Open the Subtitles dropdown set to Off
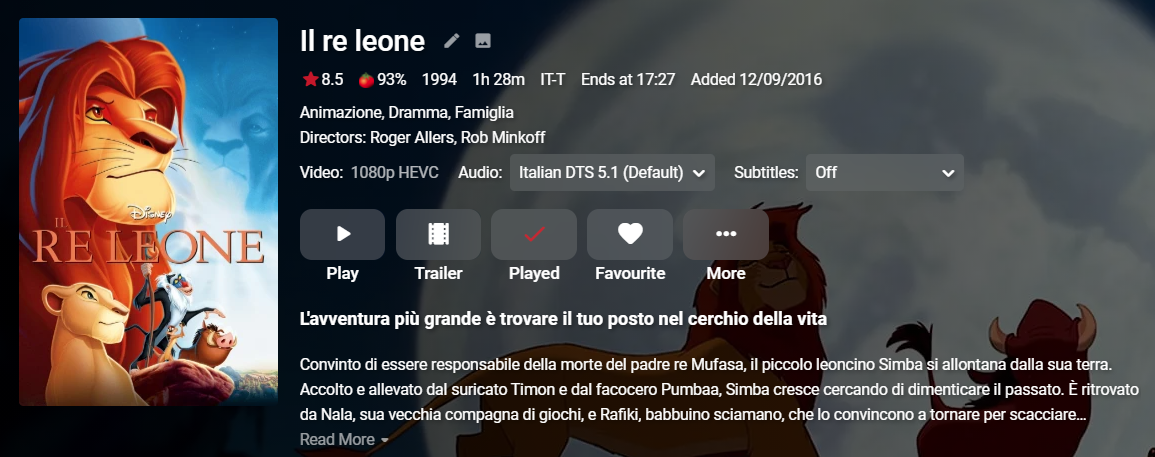The width and height of the screenshot is (1155, 457). (x=884, y=172)
